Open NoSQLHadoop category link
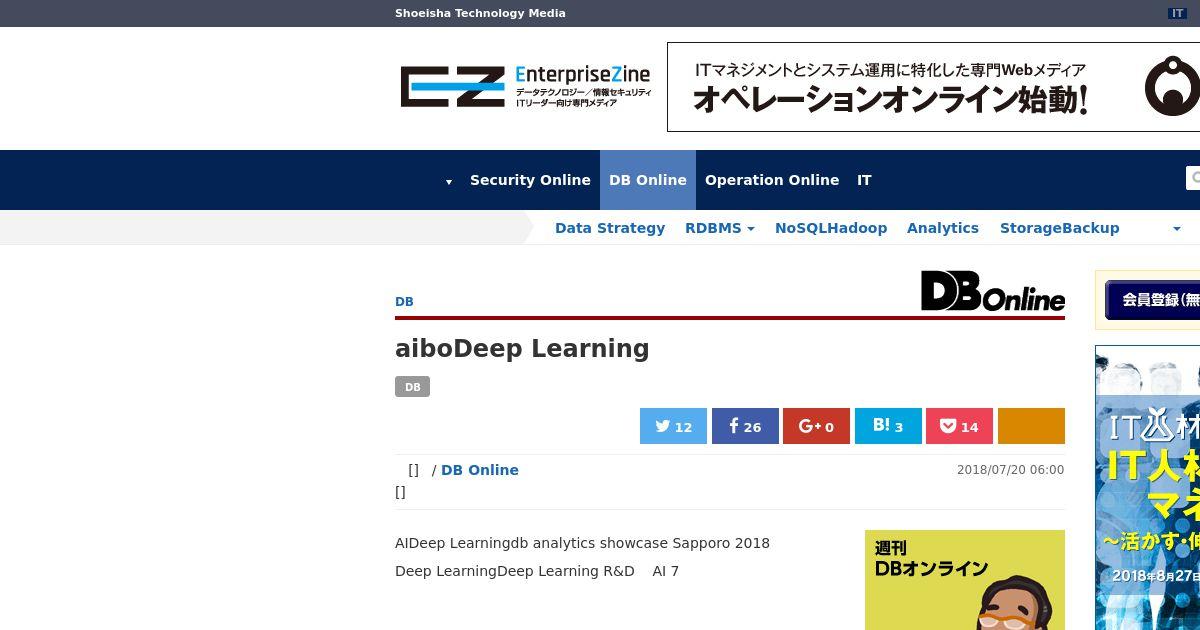Screen dimensions: 1200x630 (831, 228)
